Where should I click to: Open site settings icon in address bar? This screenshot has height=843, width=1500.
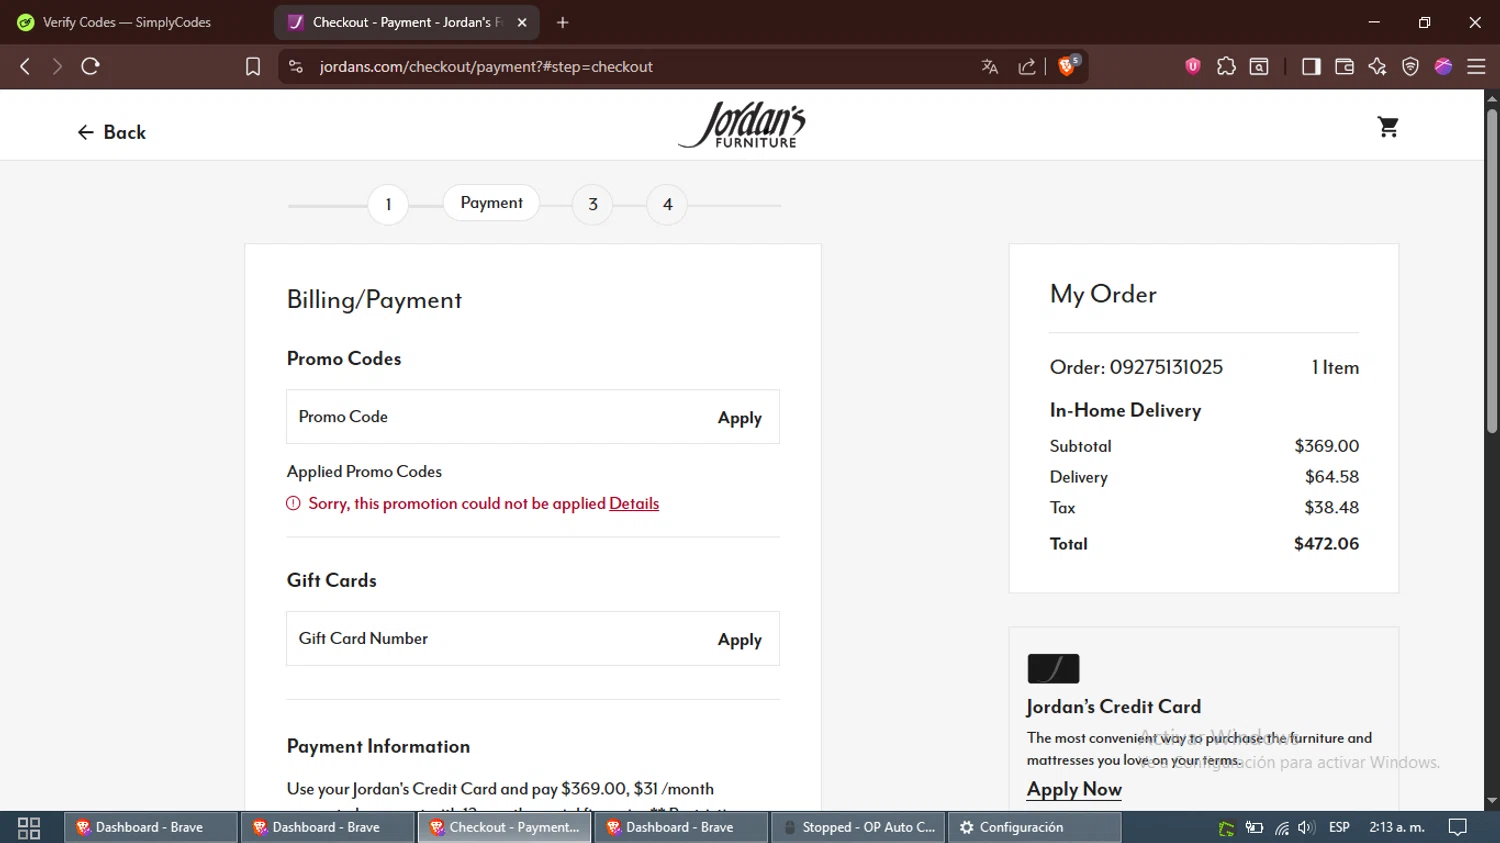pyautogui.click(x=295, y=66)
